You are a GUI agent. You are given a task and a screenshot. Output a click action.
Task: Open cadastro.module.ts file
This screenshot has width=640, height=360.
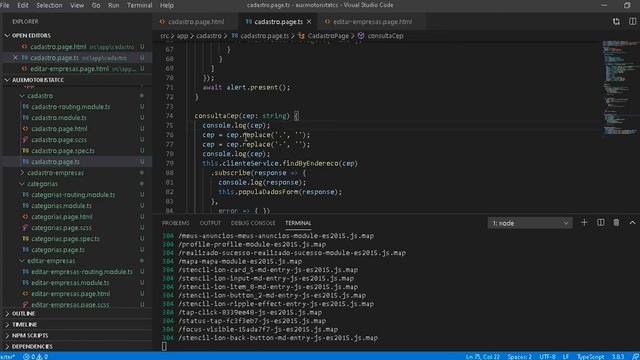(x=59, y=118)
